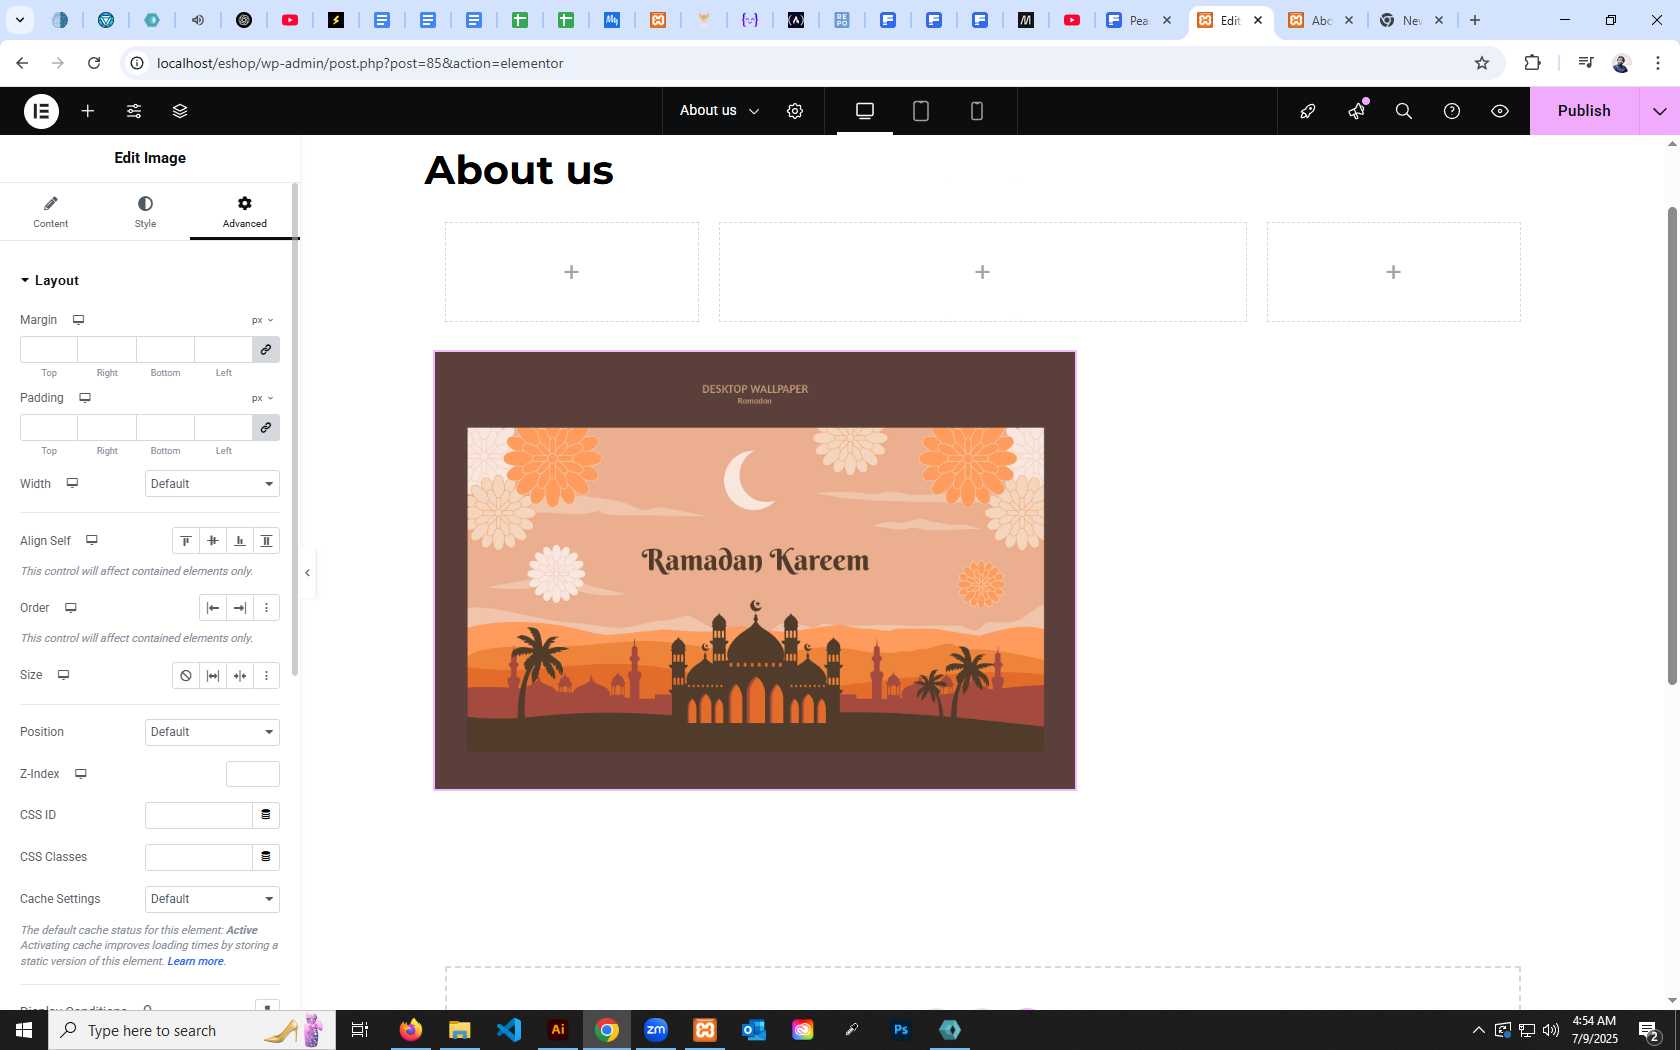Set Size to Shrink

pos(240,676)
